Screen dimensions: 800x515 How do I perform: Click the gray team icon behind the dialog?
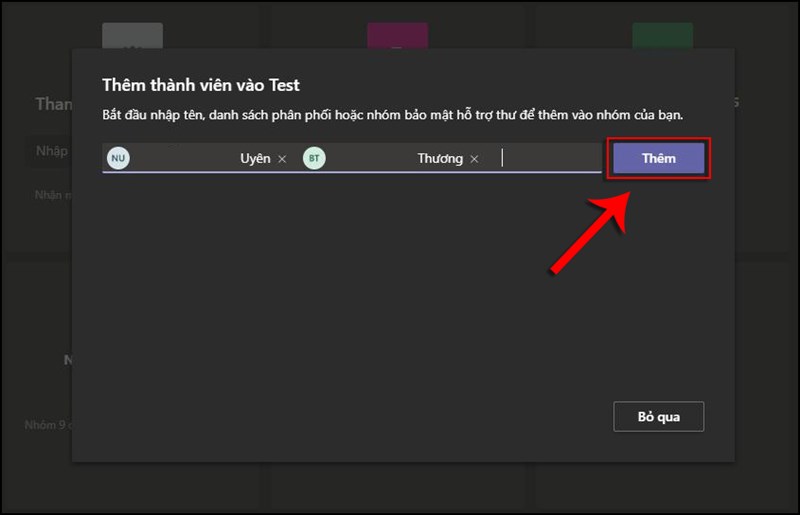(x=131, y=35)
